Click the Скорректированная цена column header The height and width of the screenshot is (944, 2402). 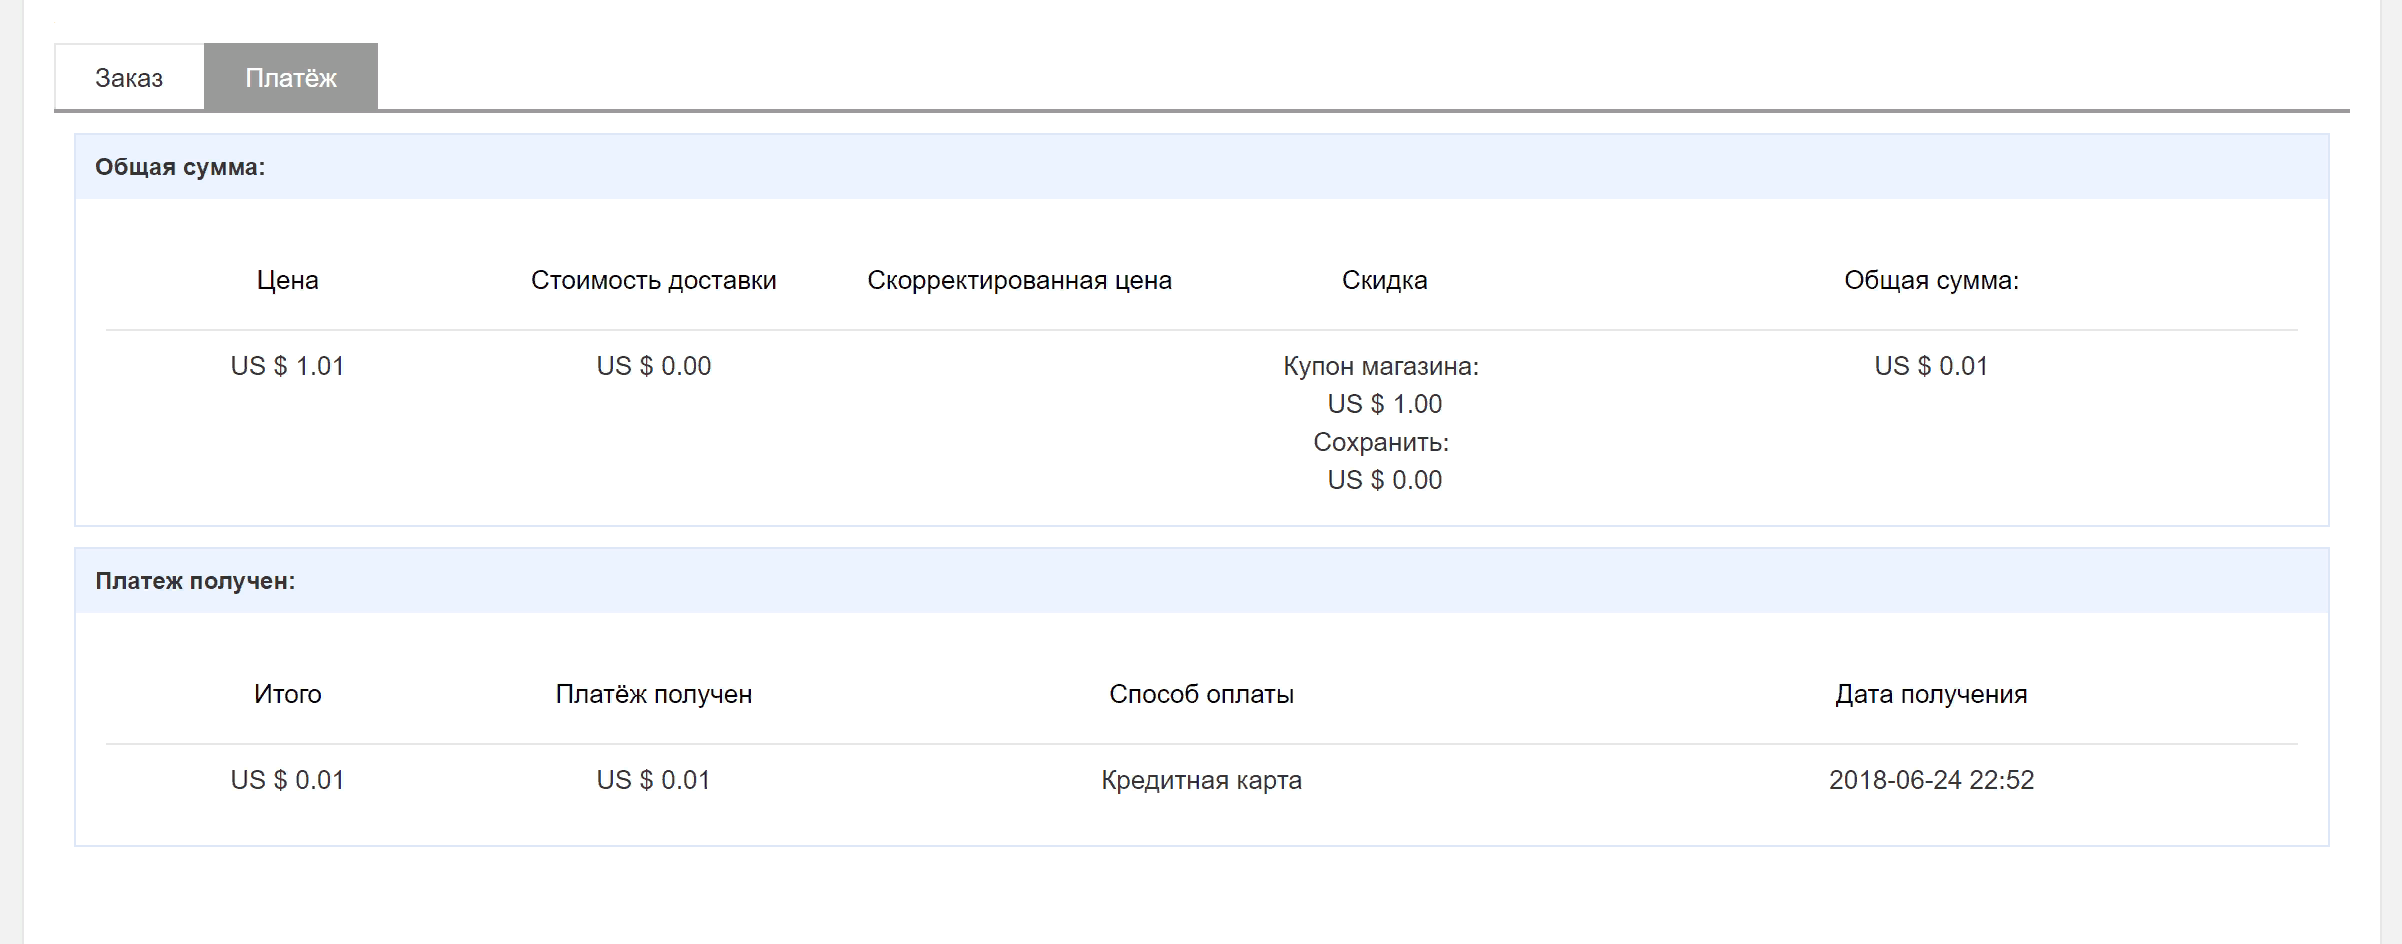click(1019, 280)
